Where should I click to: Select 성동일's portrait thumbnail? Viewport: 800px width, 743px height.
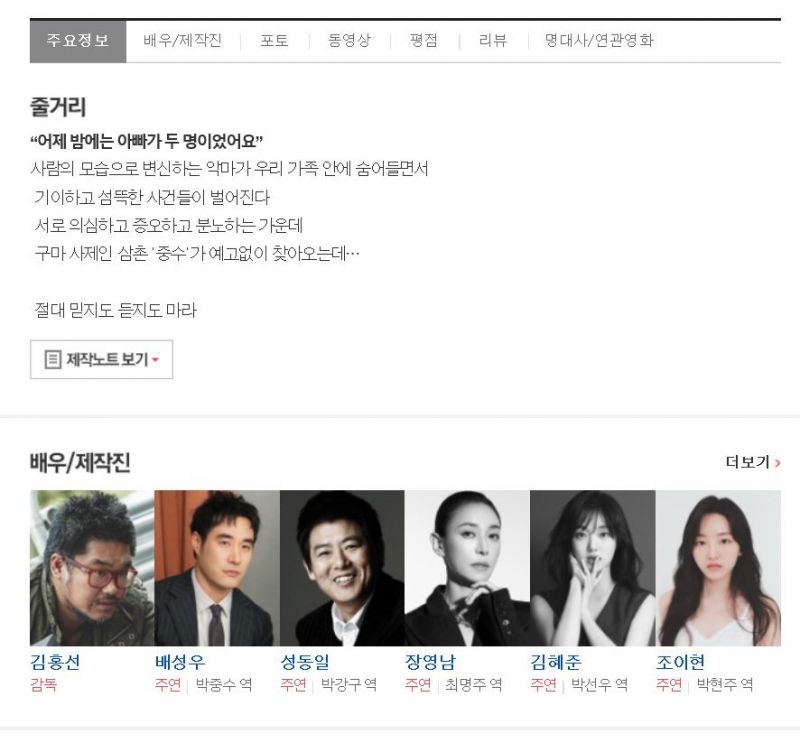342,568
